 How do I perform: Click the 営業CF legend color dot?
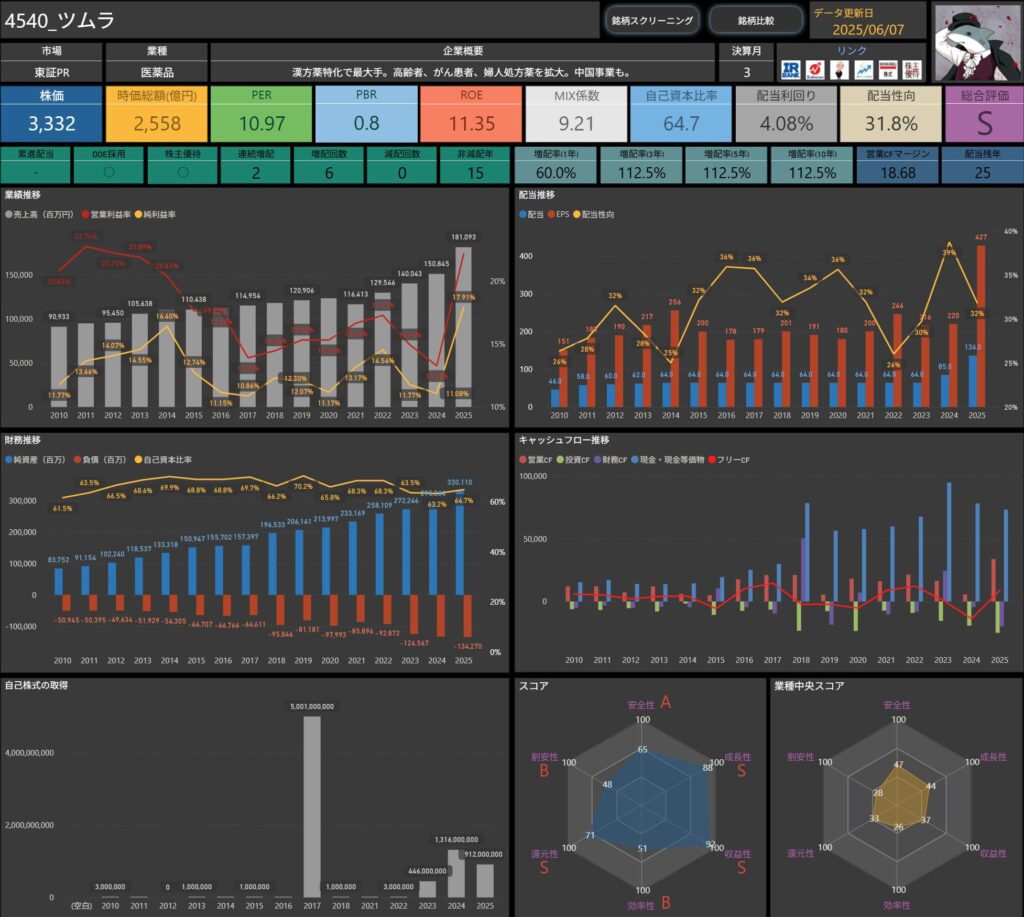click(522, 460)
